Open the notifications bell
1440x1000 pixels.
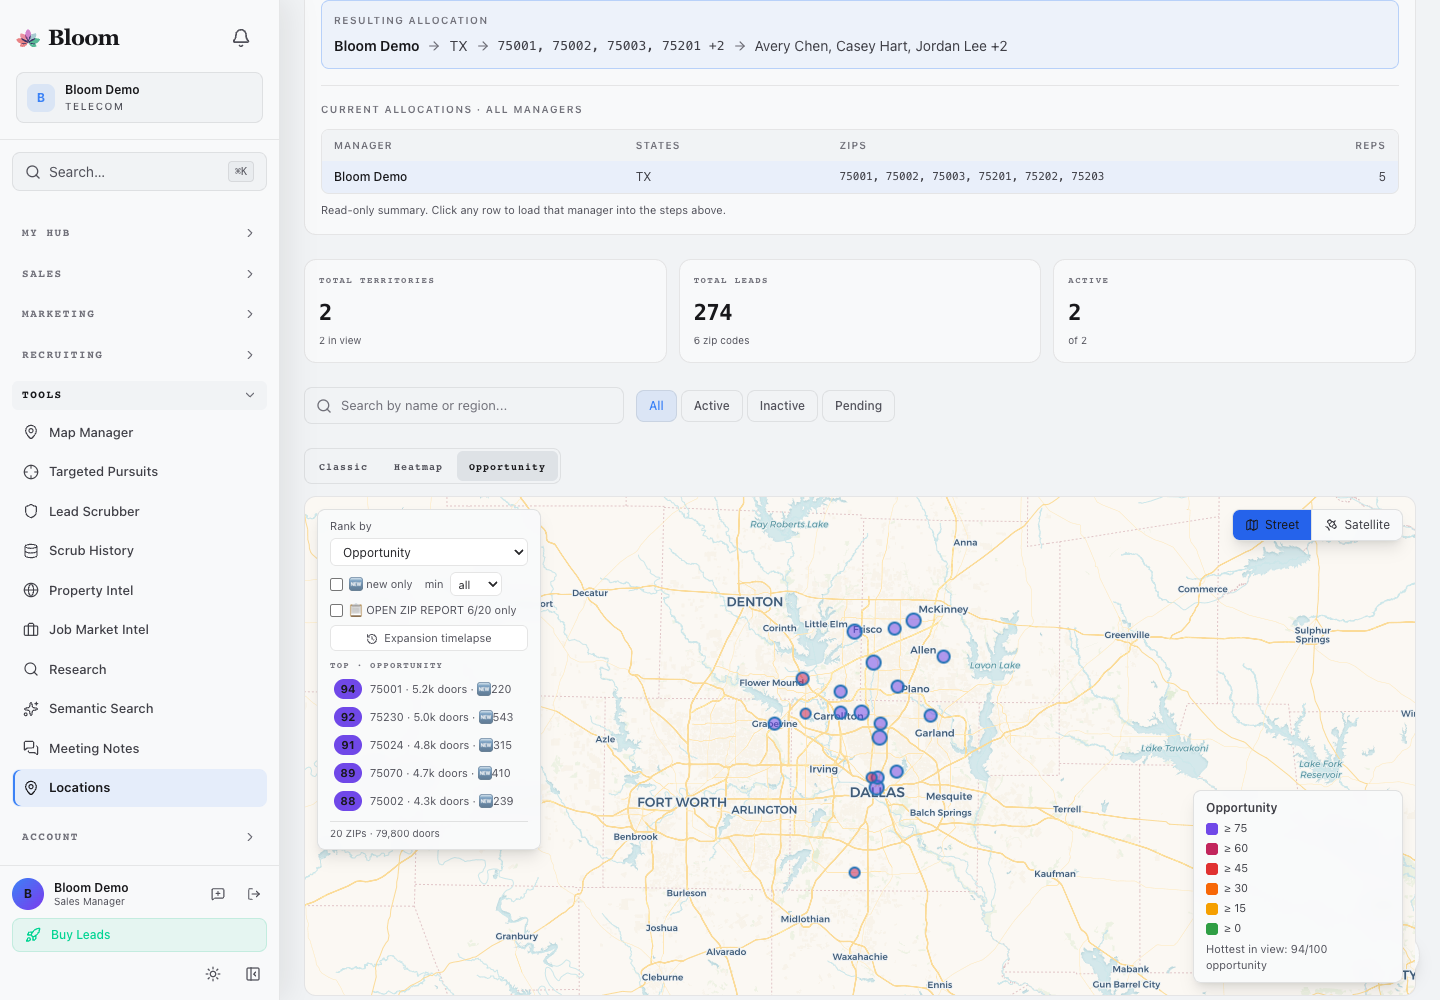point(241,38)
